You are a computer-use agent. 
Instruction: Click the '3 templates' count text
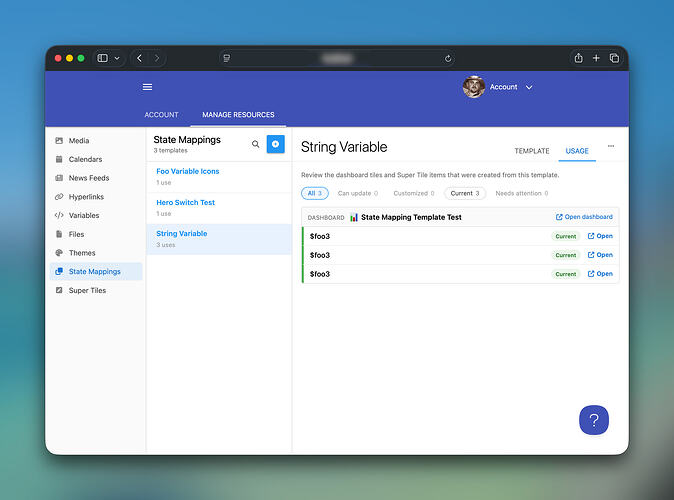[x=170, y=150]
